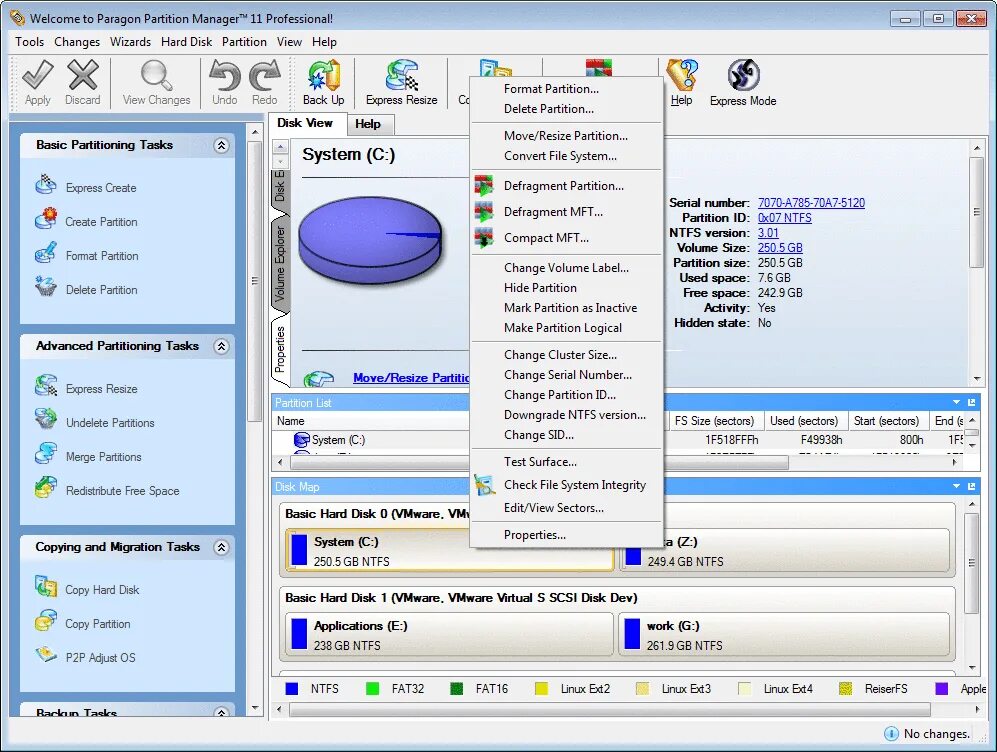Image resolution: width=997 pixels, height=752 pixels.
Task: Select work (G:) partition in Disk Map
Action: pos(784,634)
